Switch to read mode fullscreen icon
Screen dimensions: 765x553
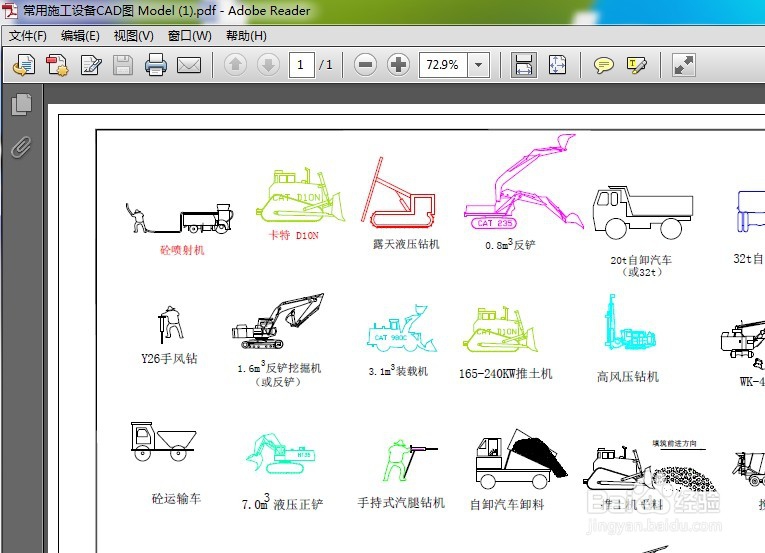point(684,65)
